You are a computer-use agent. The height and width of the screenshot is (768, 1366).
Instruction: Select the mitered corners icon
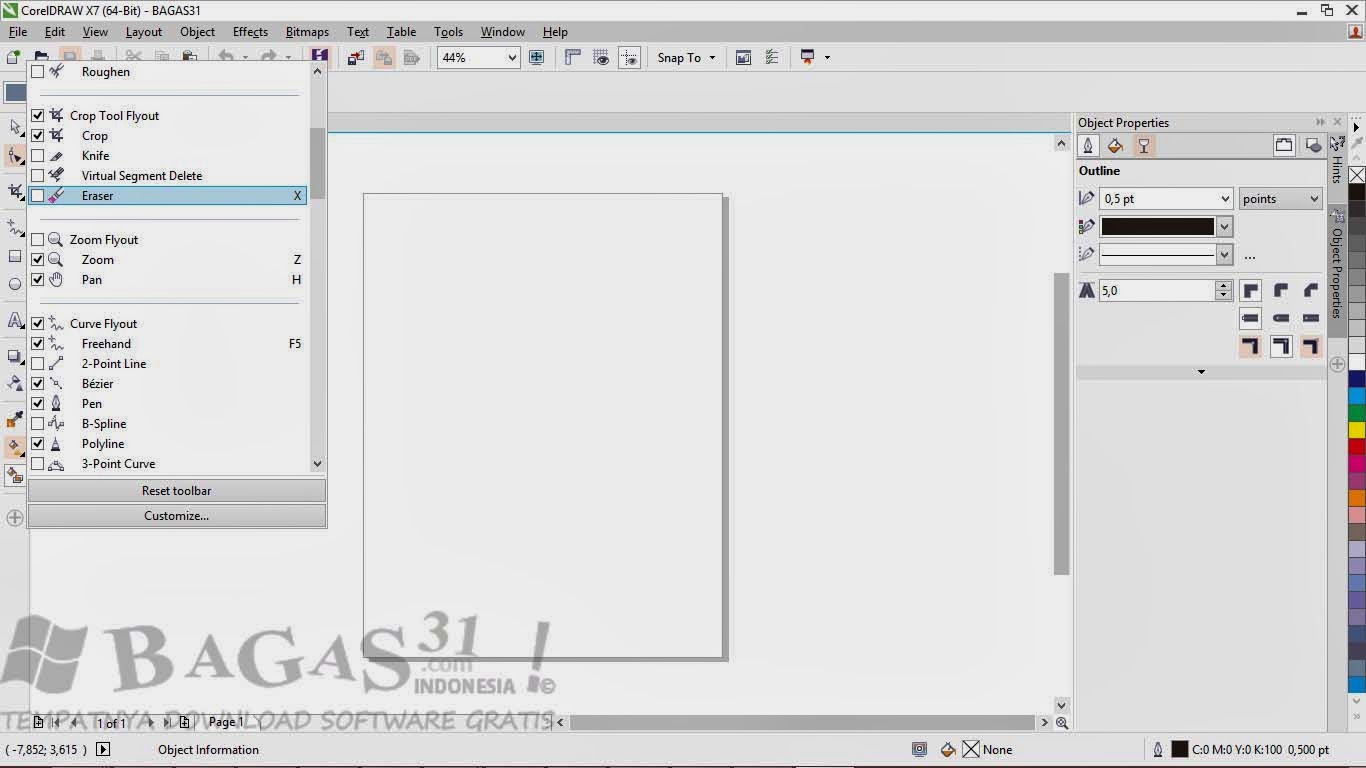click(1250, 290)
